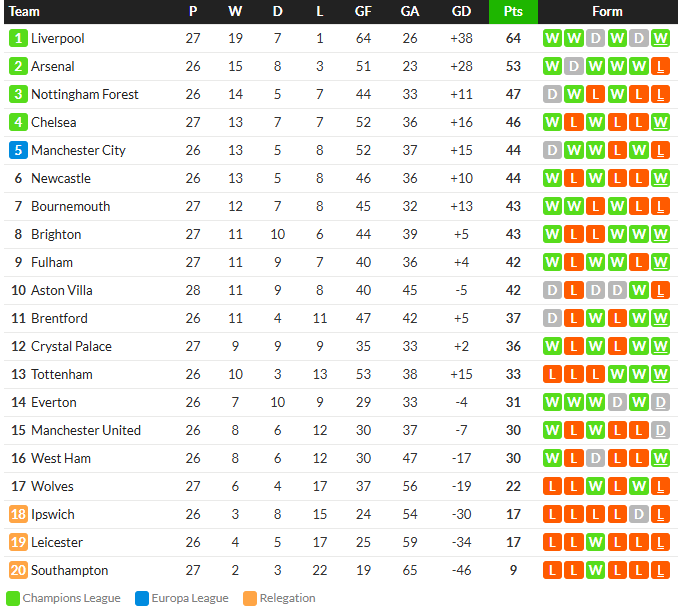Open the Nottingham Forest team link
679x611 pixels.
click(x=85, y=94)
